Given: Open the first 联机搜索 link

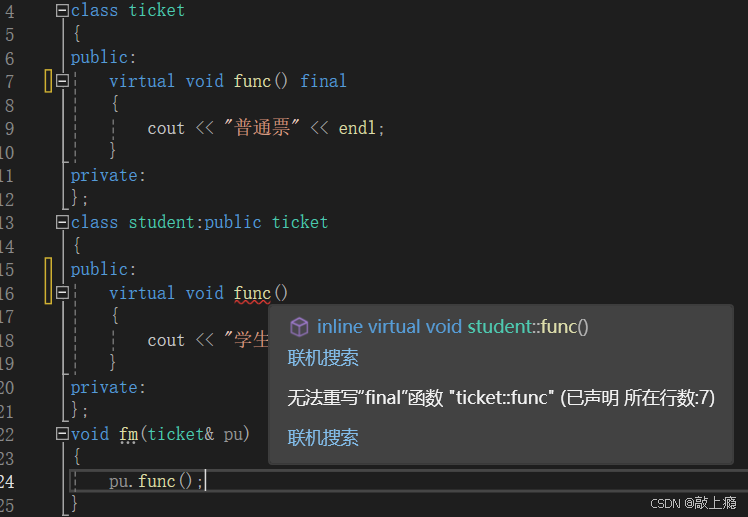Looking at the screenshot, I should (323, 358).
